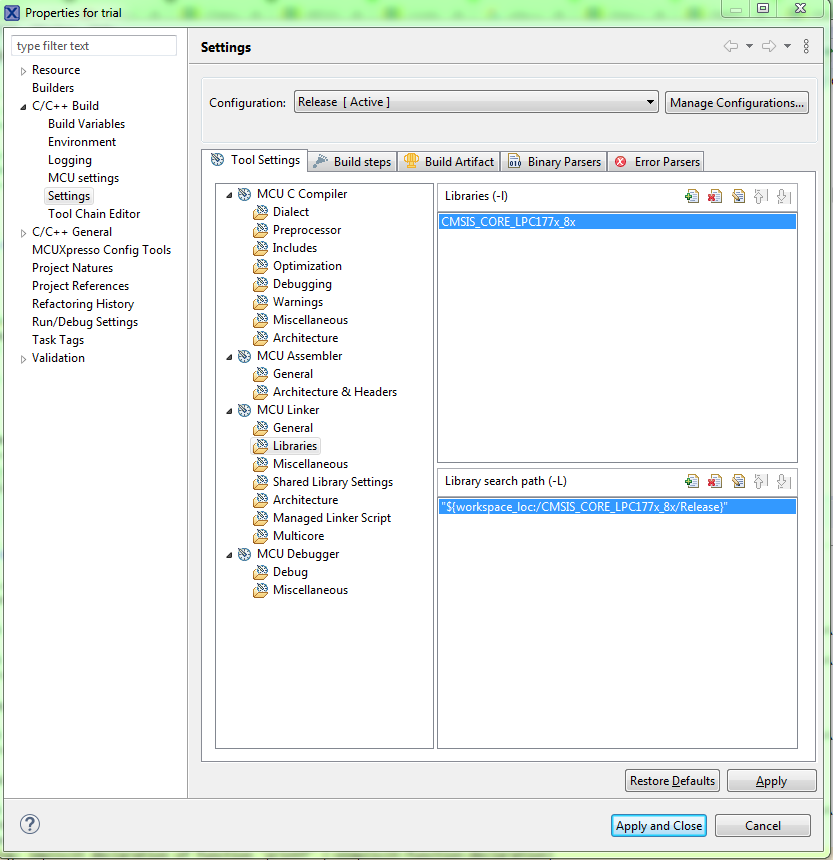The image size is (833, 860).
Task: Select Preprocessor under MCU C Compiler
Action: [x=307, y=230]
